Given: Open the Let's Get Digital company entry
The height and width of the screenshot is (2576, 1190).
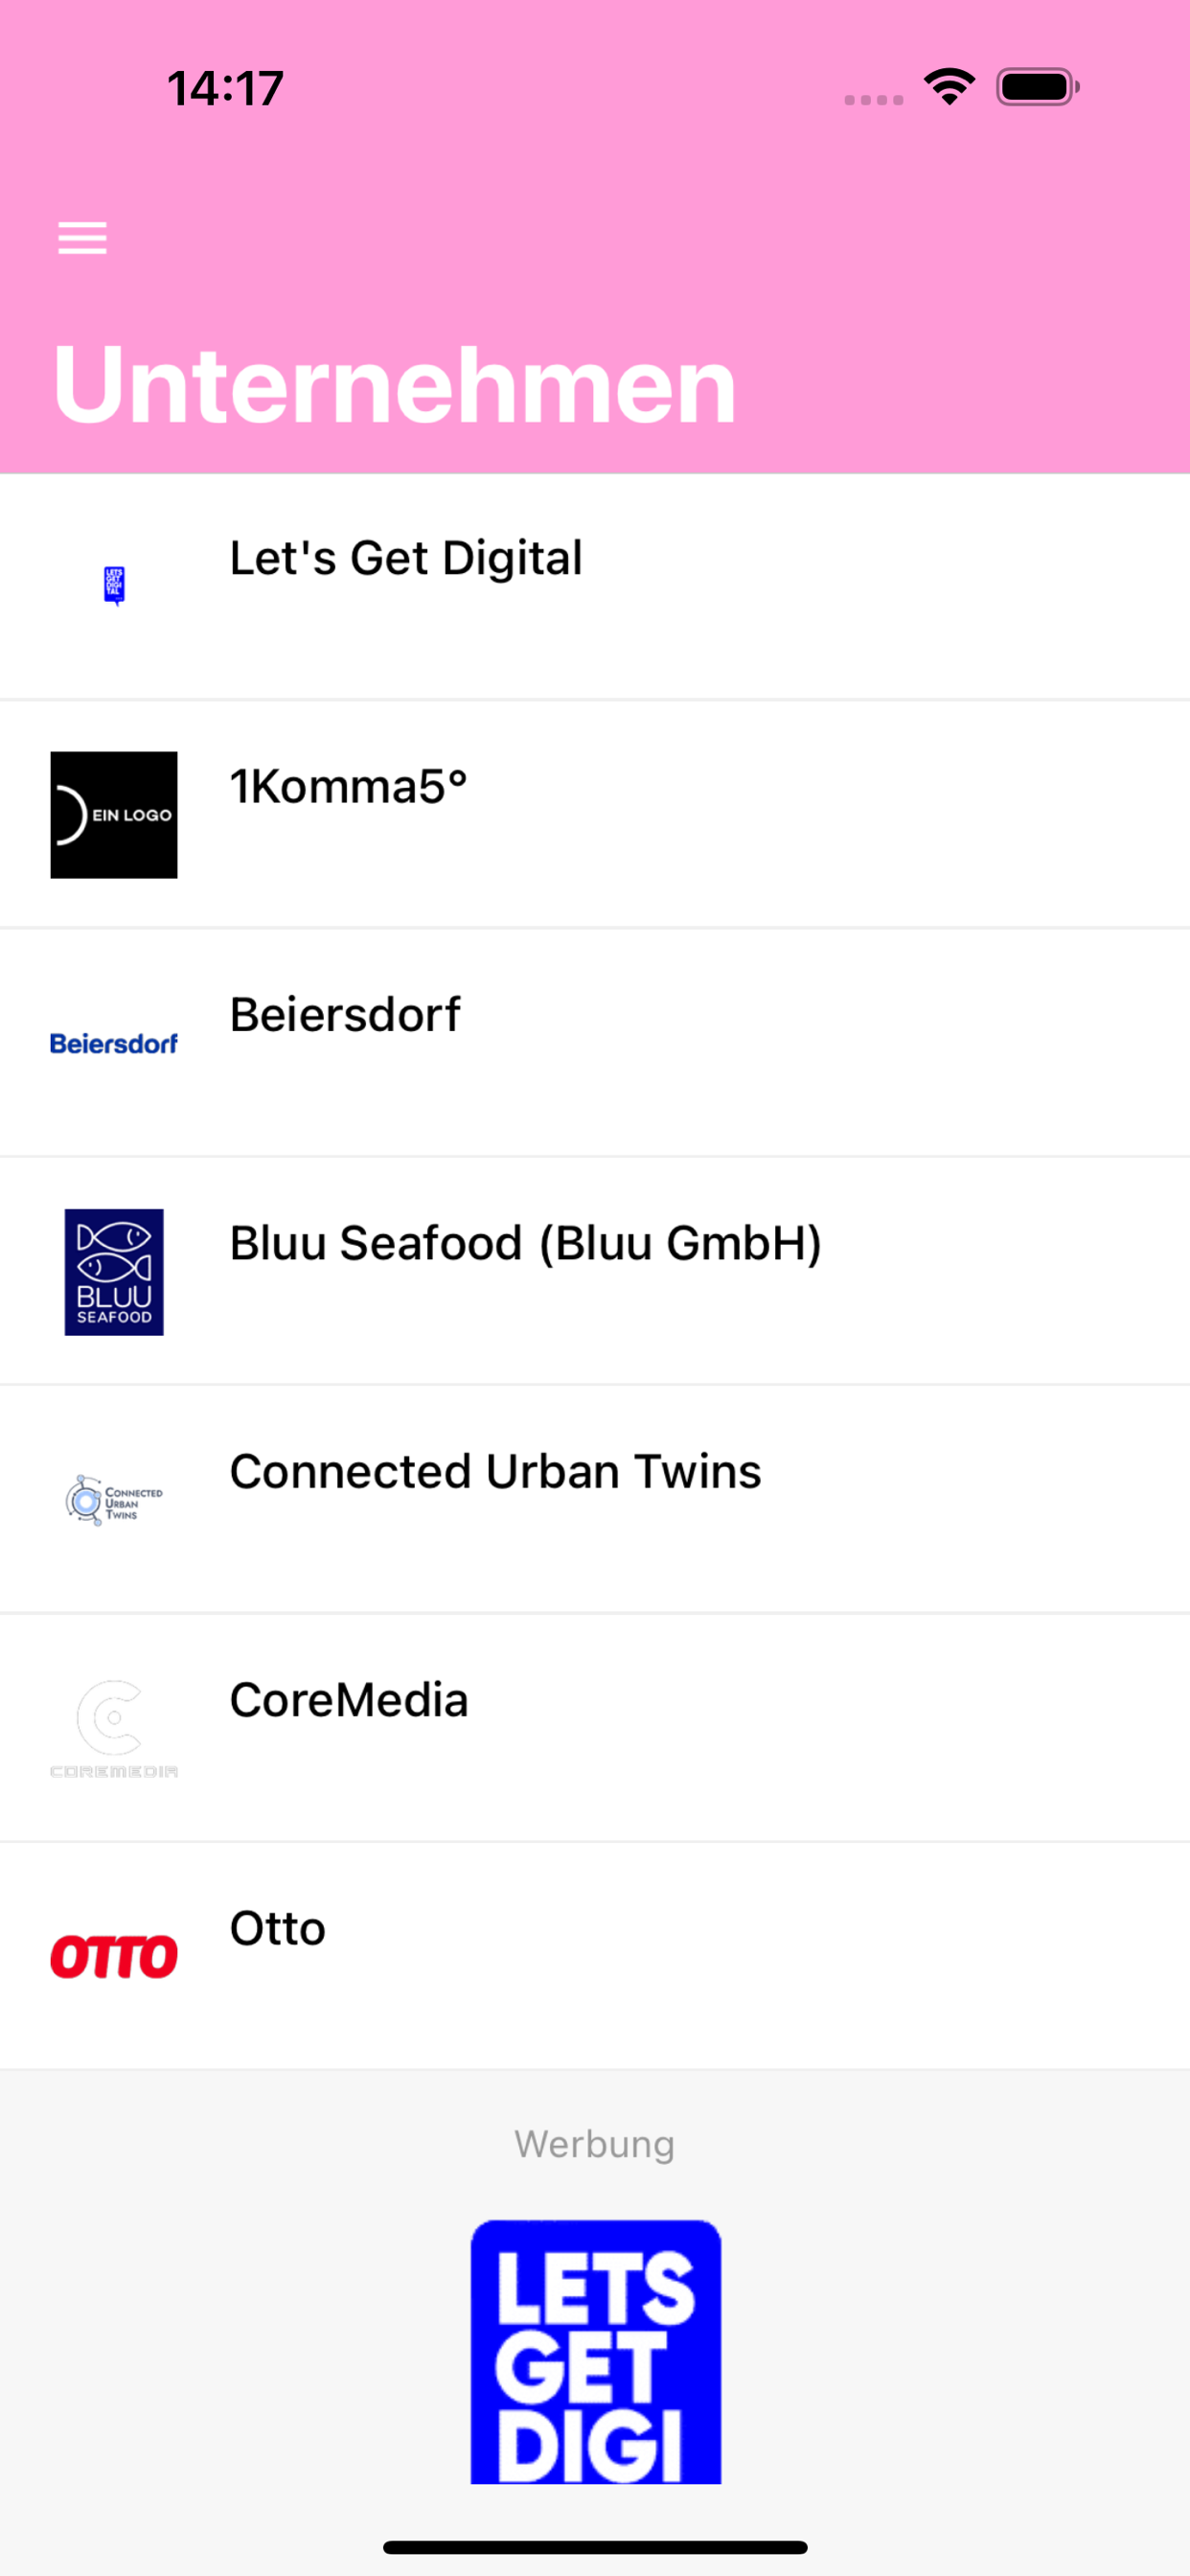Looking at the screenshot, I should [x=595, y=587].
